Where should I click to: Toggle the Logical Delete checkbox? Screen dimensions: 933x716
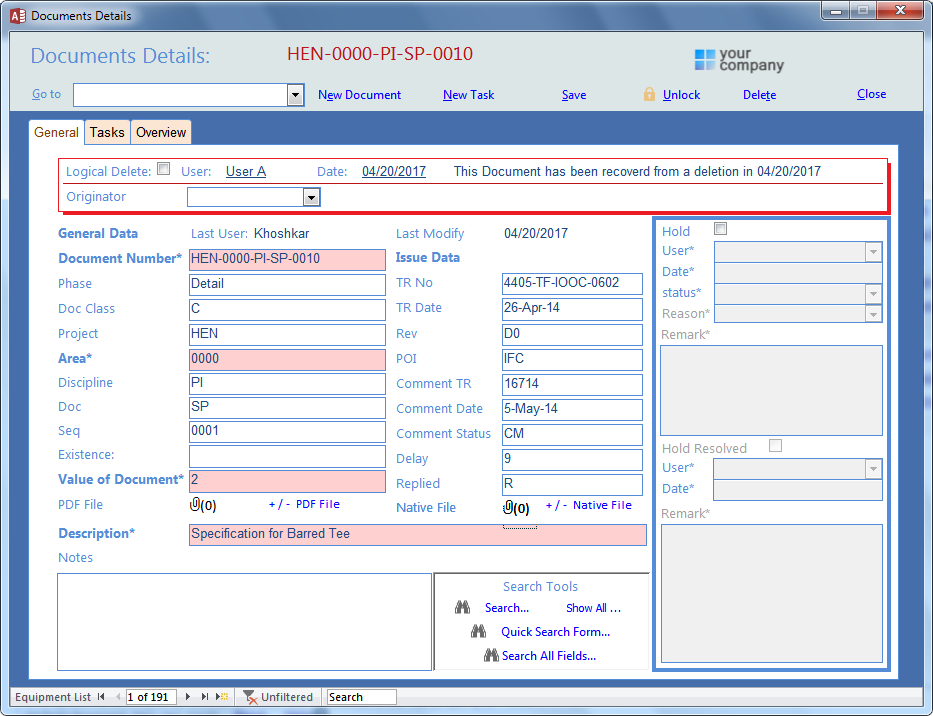[x=164, y=169]
